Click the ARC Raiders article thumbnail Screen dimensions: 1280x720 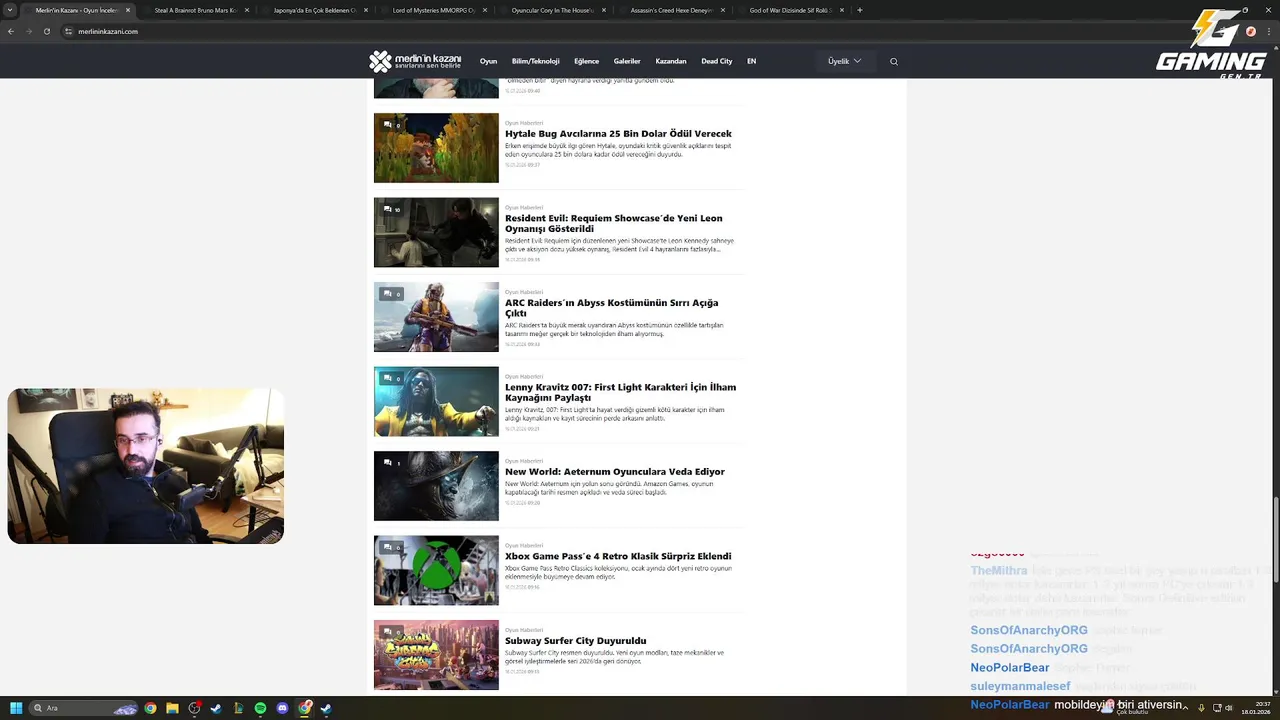436,317
